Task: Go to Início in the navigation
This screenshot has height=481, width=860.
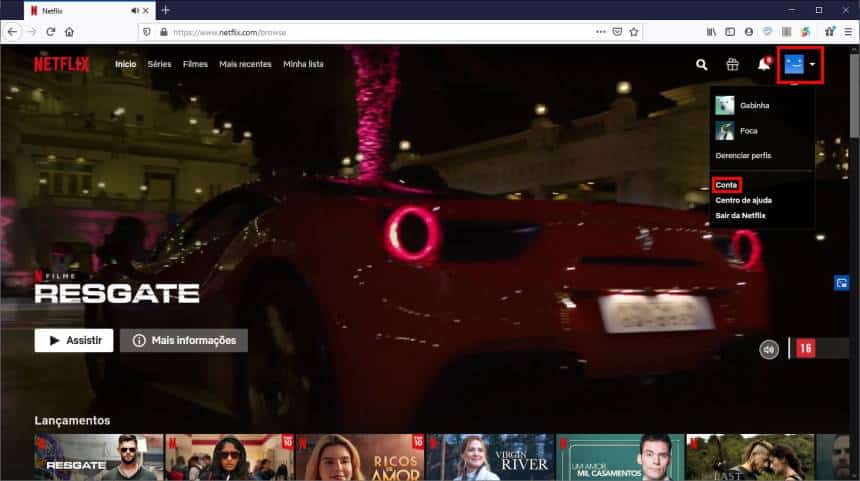Action: [126, 64]
